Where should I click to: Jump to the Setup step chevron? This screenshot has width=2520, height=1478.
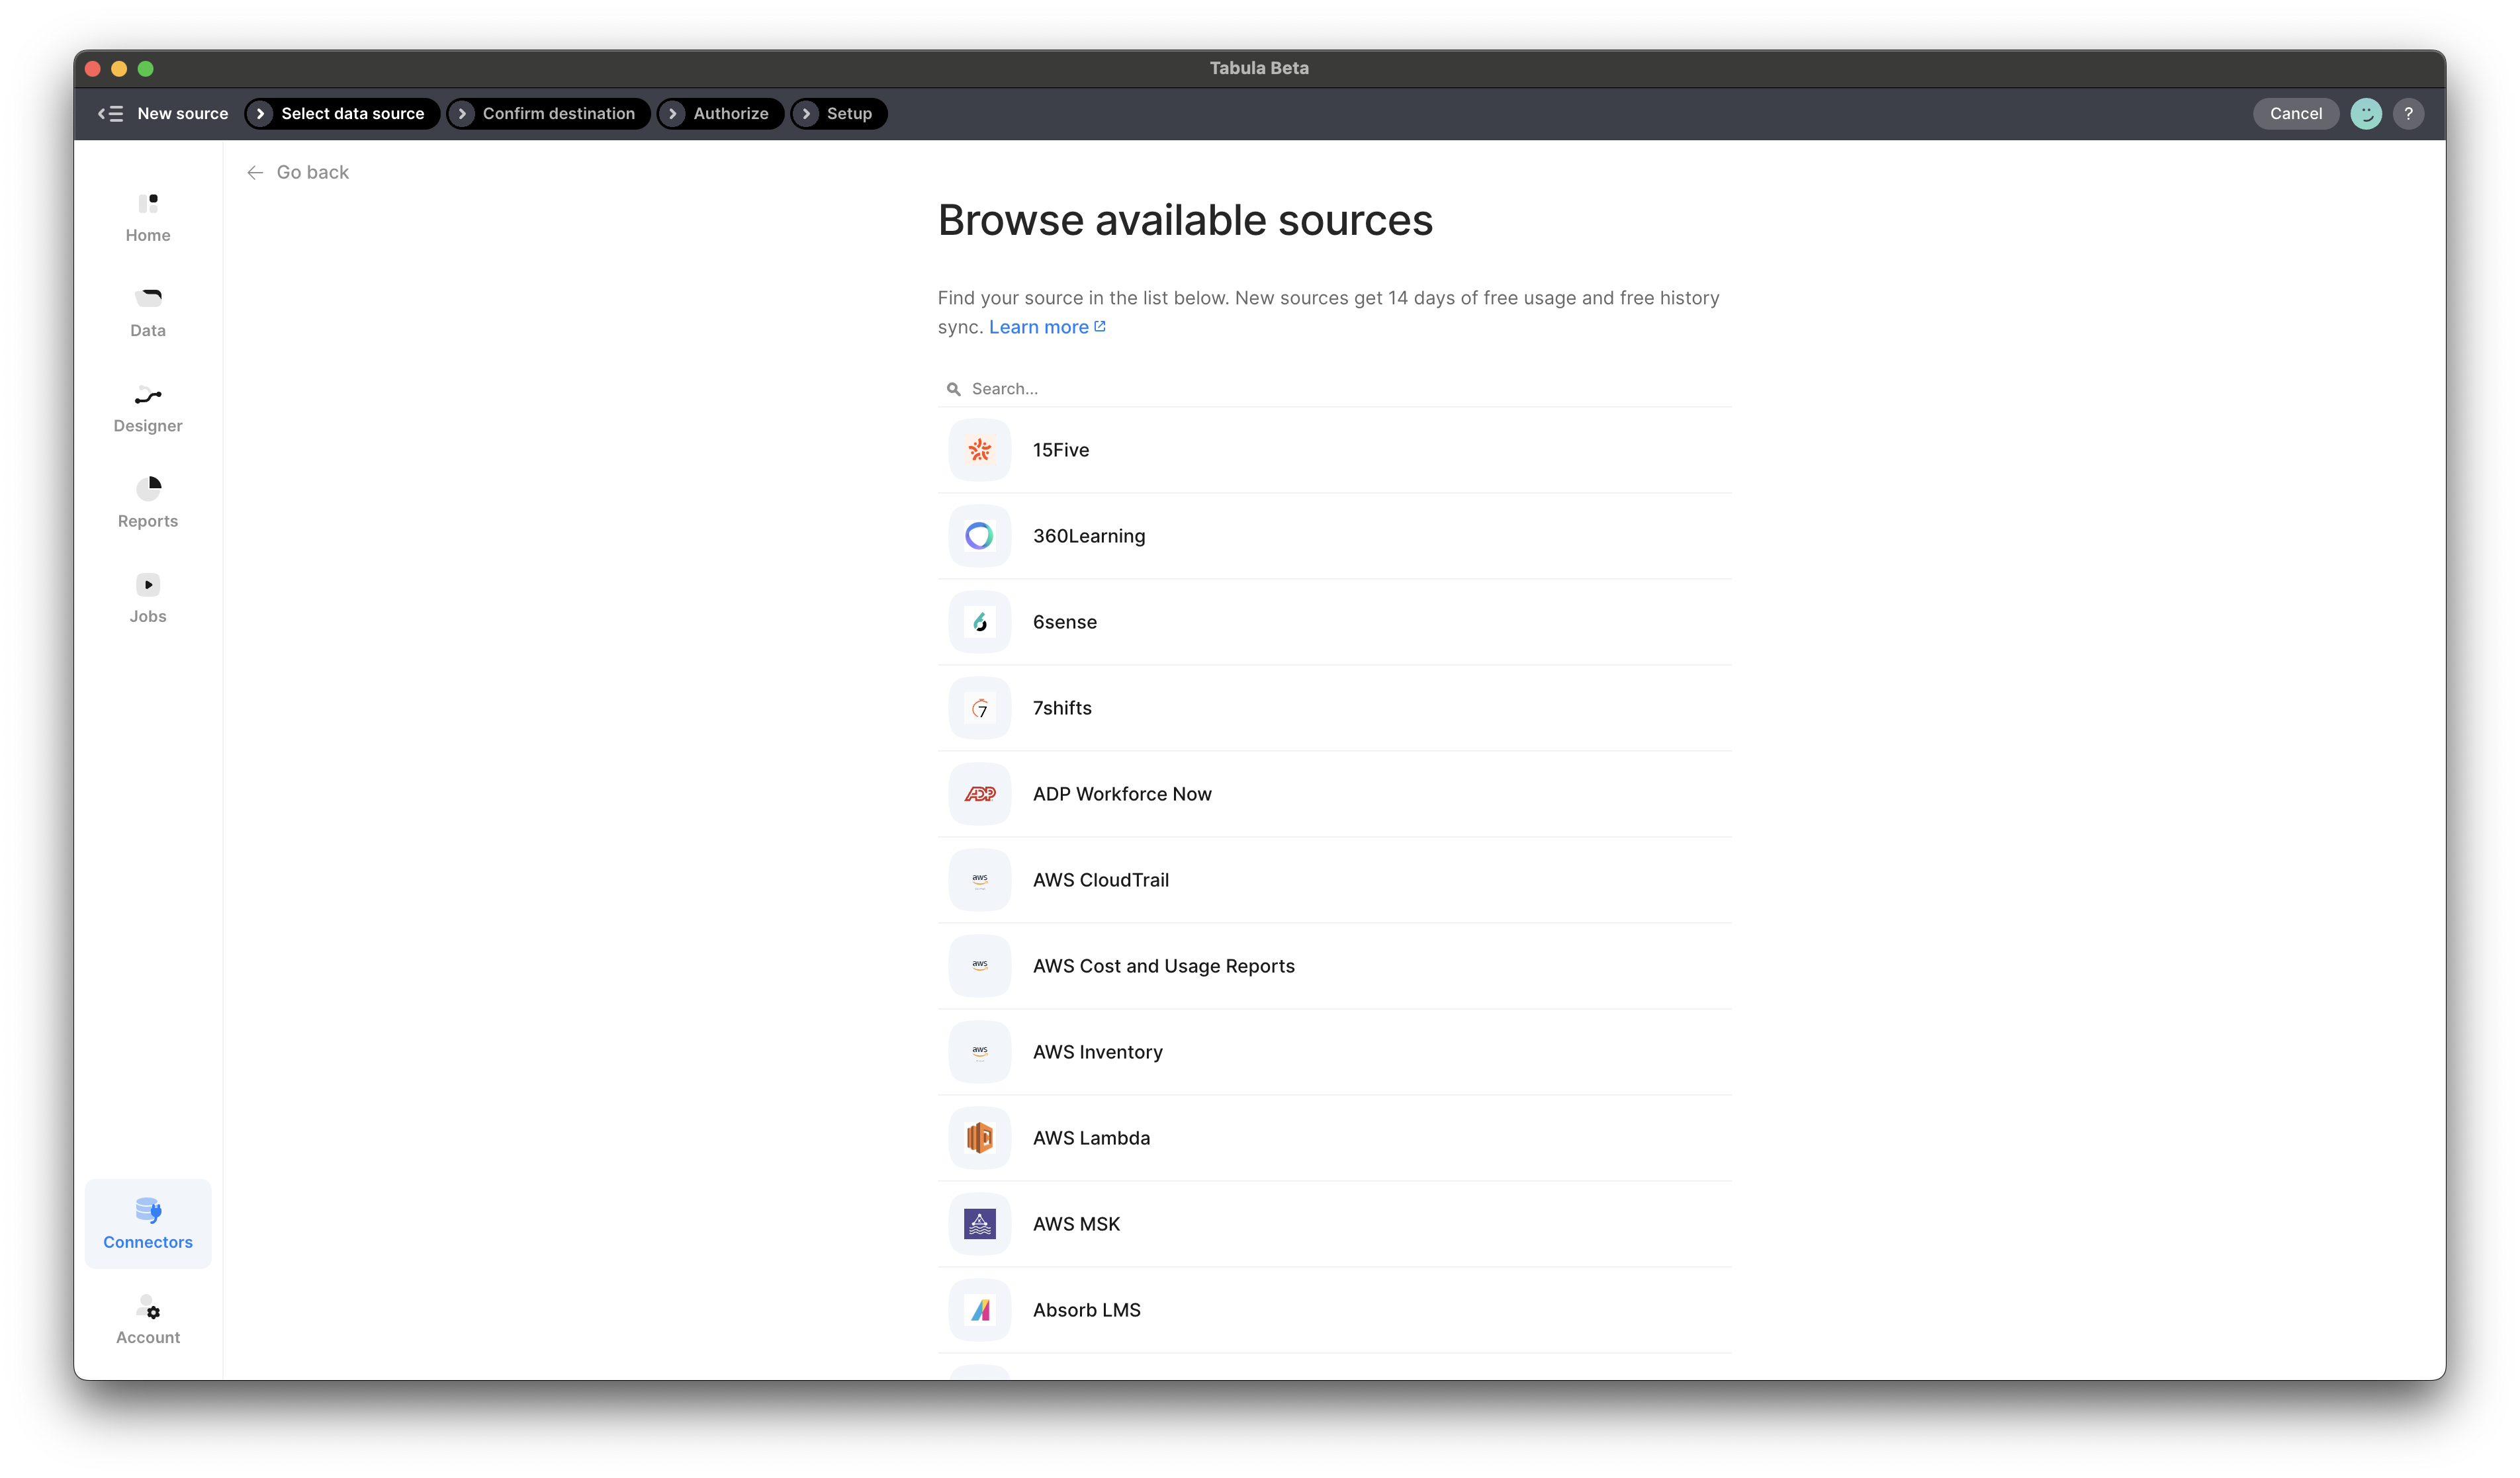[x=806, y=114]
